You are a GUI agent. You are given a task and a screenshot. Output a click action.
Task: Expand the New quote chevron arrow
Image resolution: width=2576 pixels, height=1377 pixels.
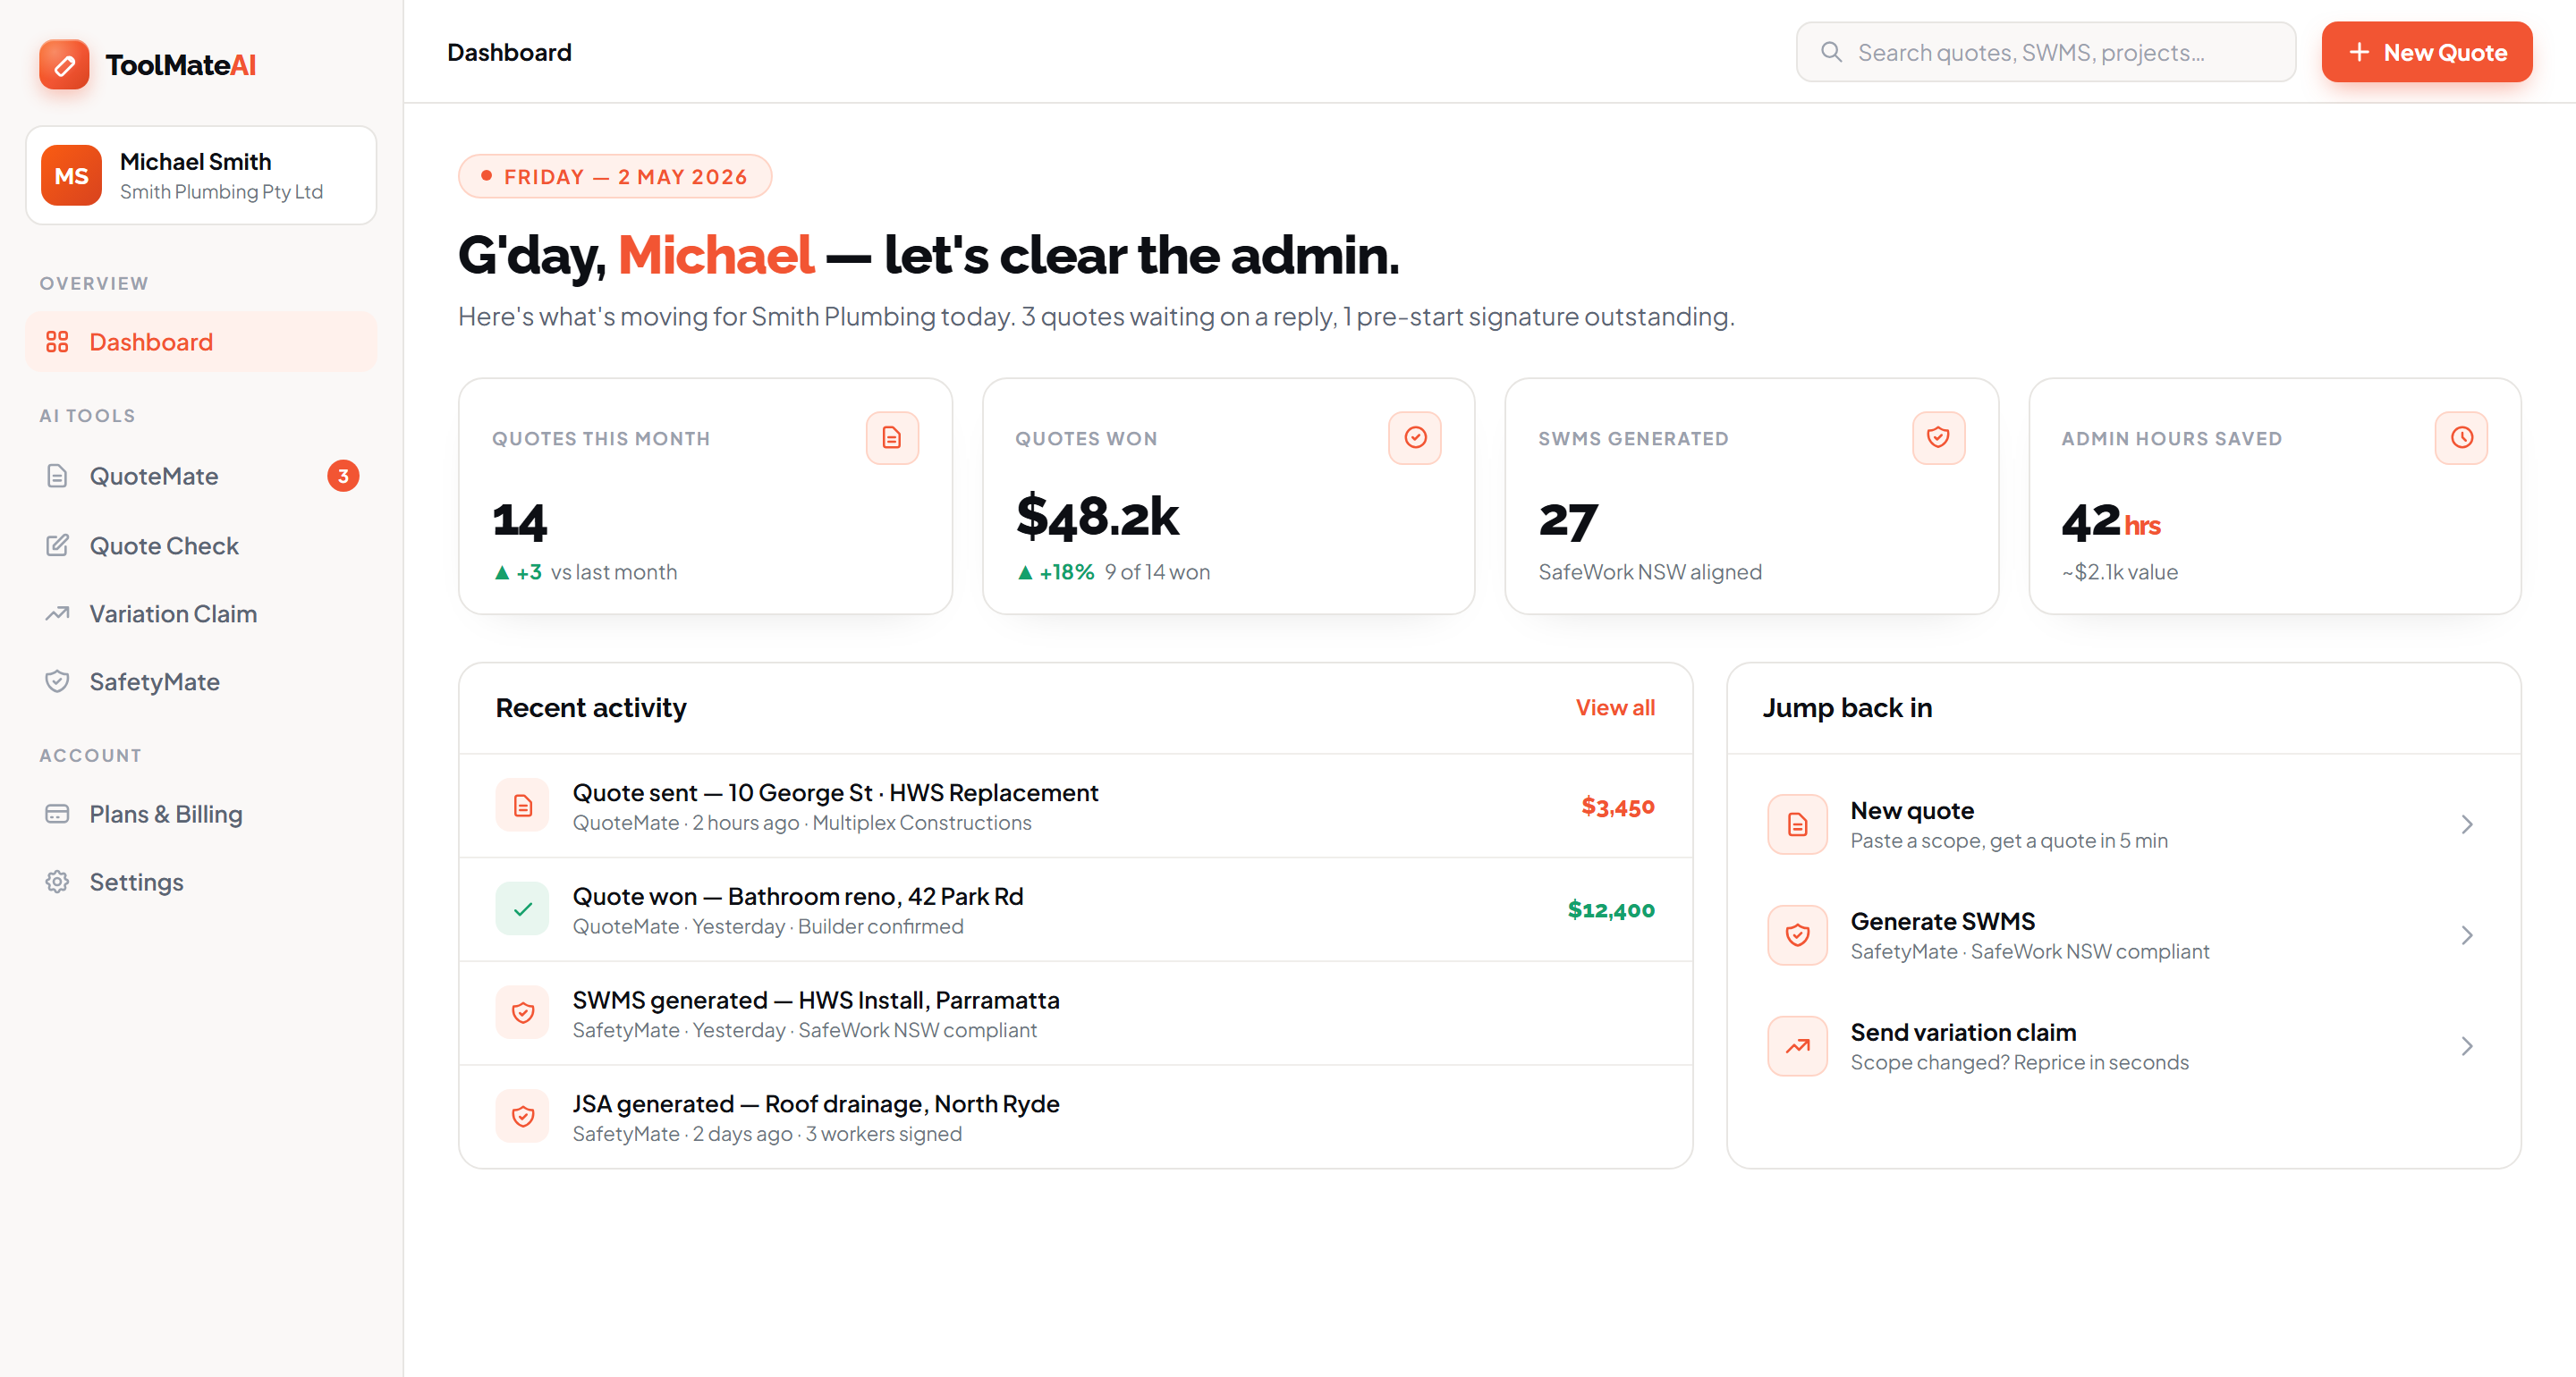2467,825
